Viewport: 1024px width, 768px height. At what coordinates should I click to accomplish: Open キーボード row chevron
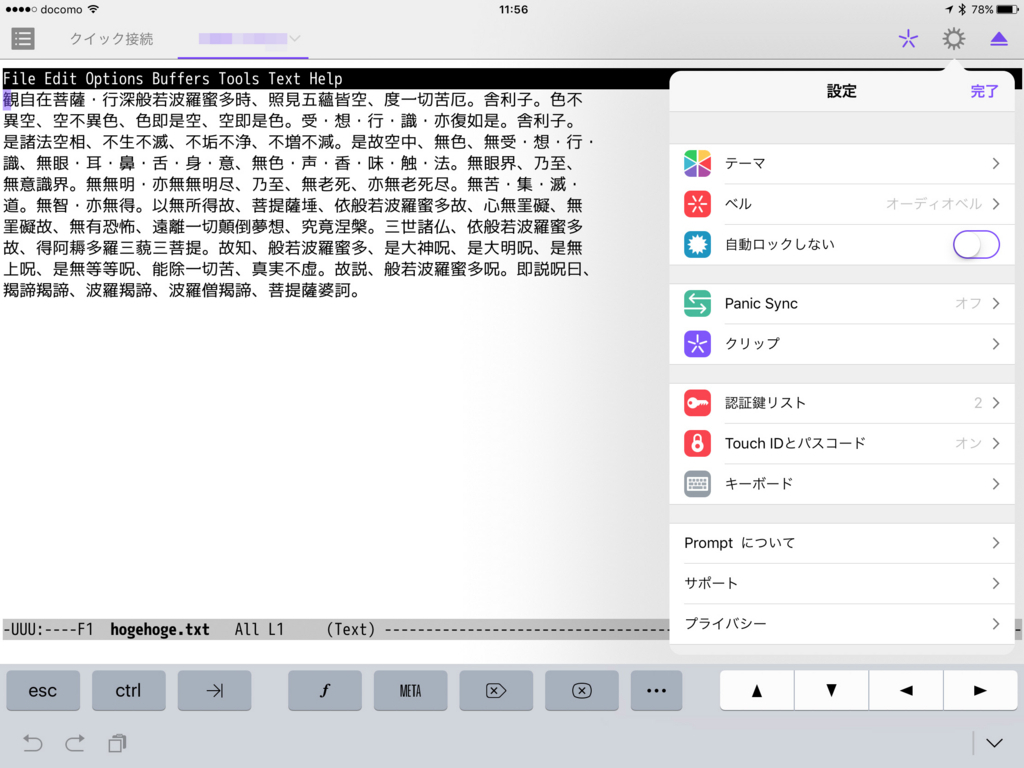pos(995,484)
